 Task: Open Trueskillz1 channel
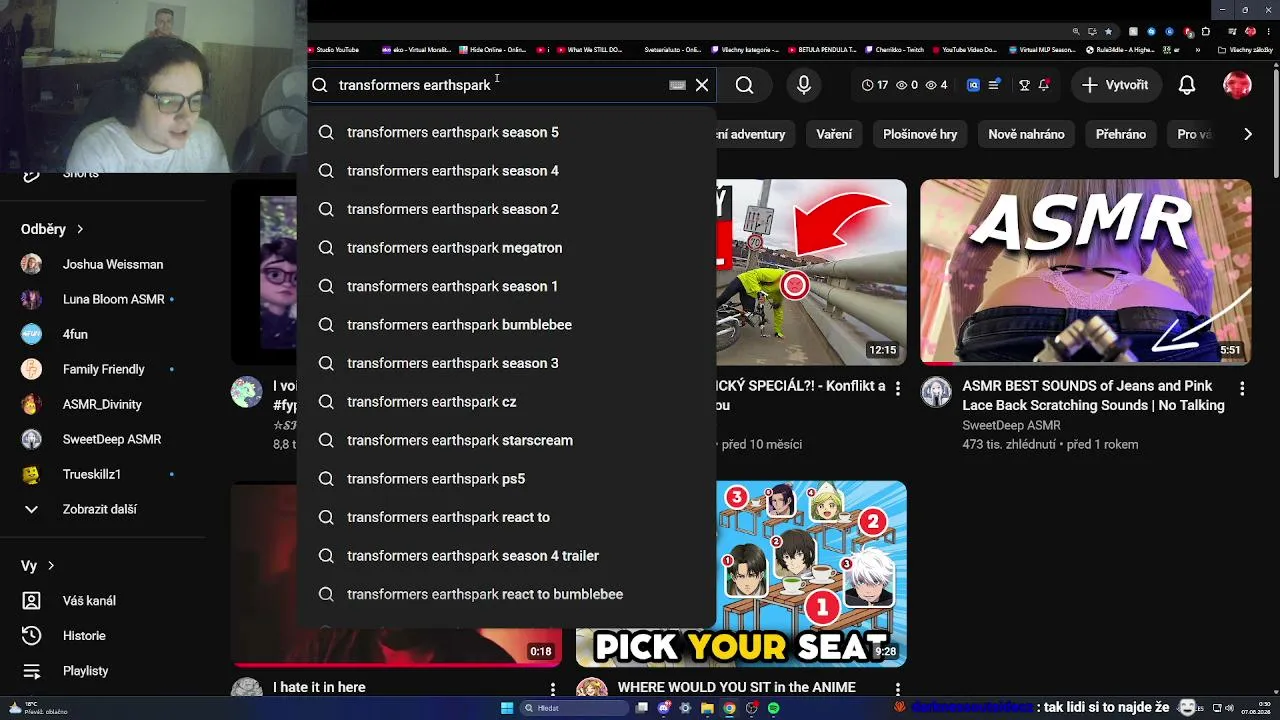pos(103,474)
